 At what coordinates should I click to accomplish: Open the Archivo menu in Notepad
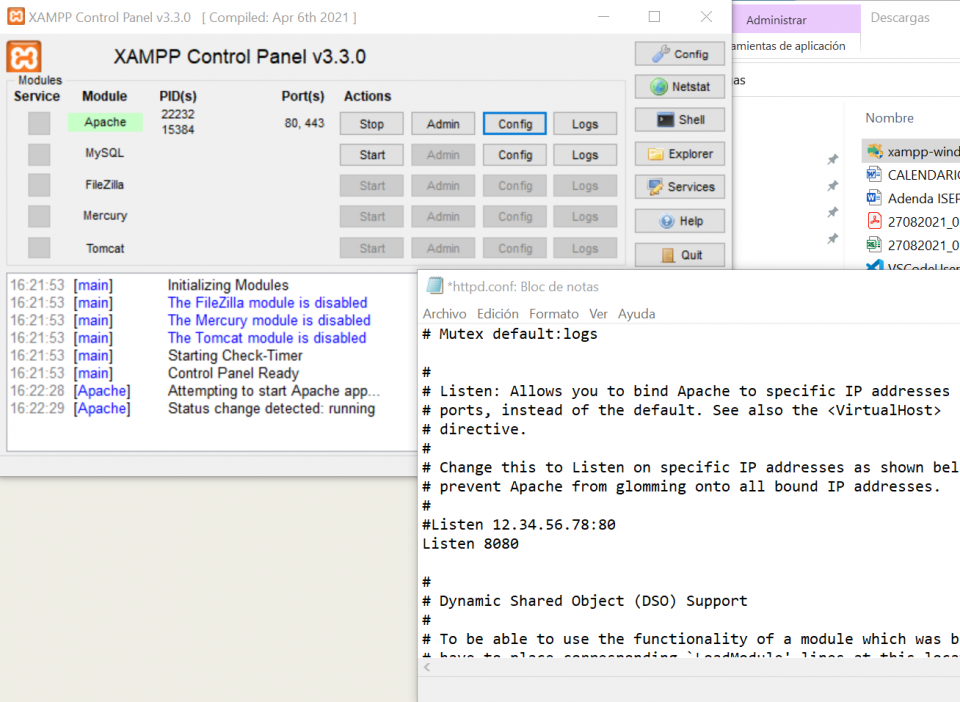444,313
